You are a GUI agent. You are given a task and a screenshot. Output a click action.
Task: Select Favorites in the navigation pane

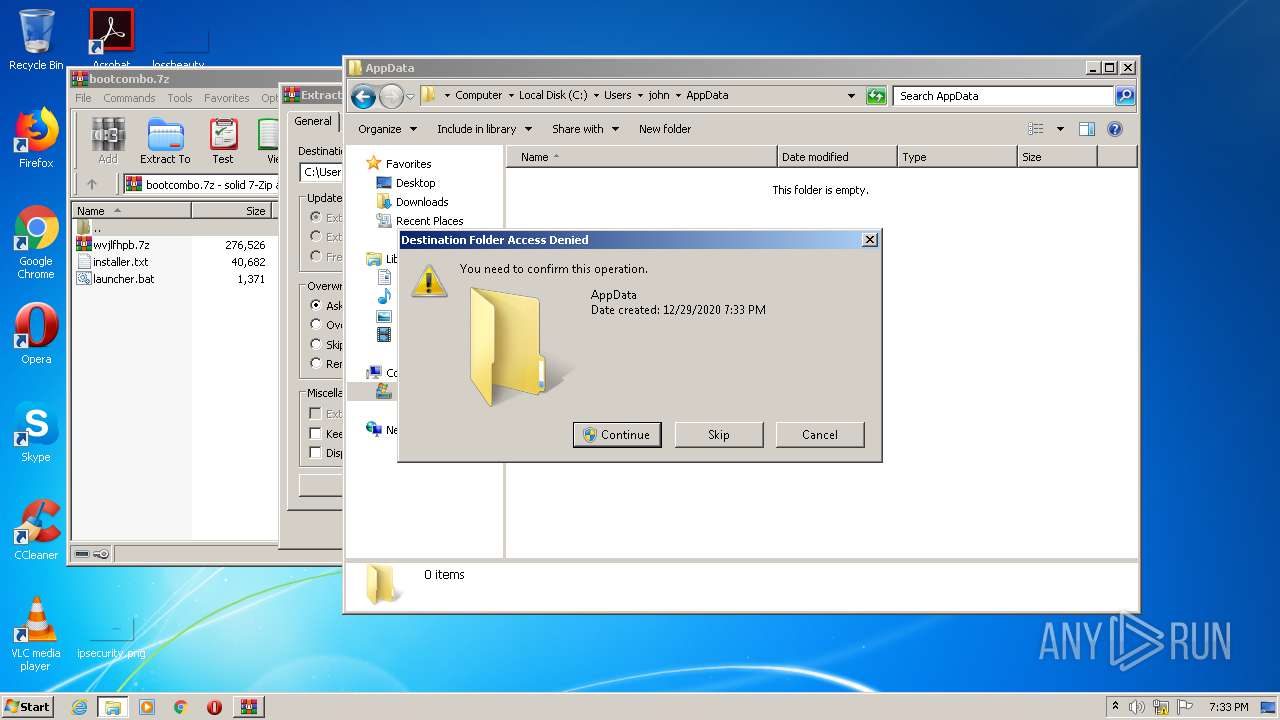[408, 164]
